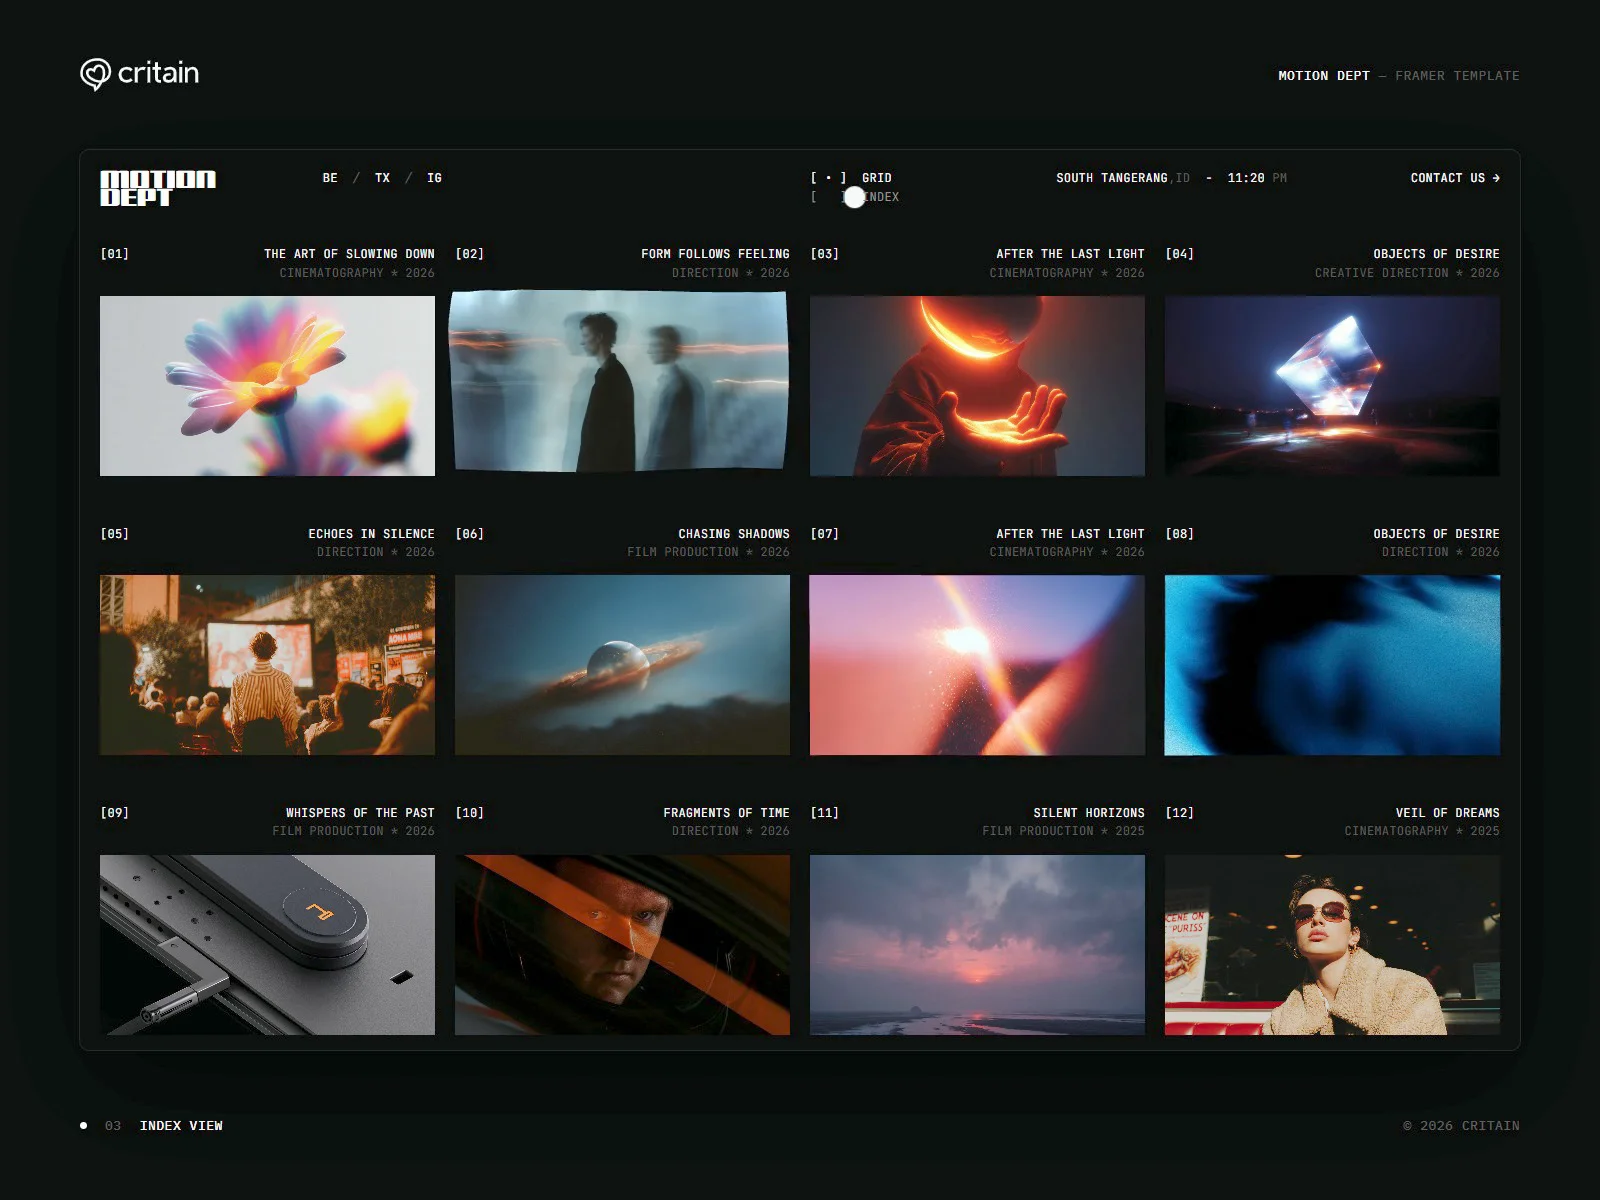The image size is (1600, 1200).
Task: Click Objects of Desire title of item 08
Action: 1436,534
